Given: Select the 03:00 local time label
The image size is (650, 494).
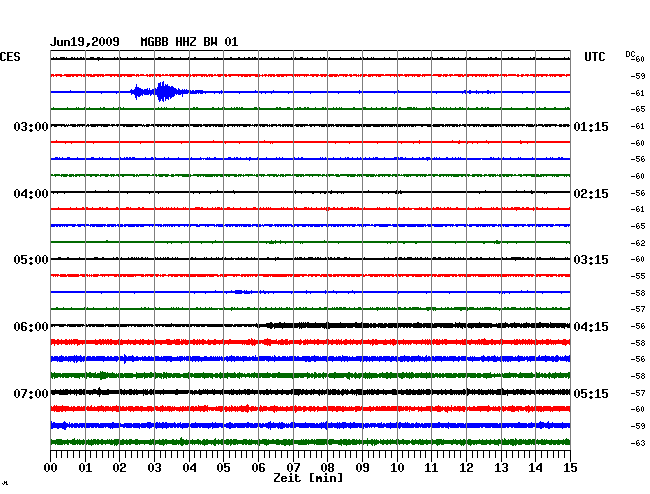Looking at the screenshot, I should click(x=31, y=126).
